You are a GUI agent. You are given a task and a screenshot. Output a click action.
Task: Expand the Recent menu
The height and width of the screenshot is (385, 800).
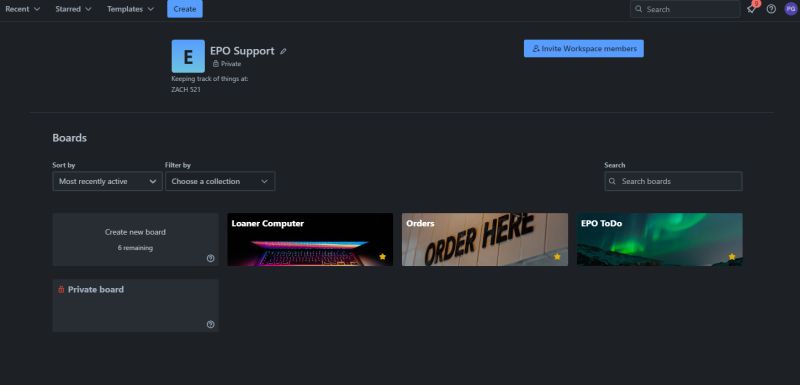click(22, 9)
